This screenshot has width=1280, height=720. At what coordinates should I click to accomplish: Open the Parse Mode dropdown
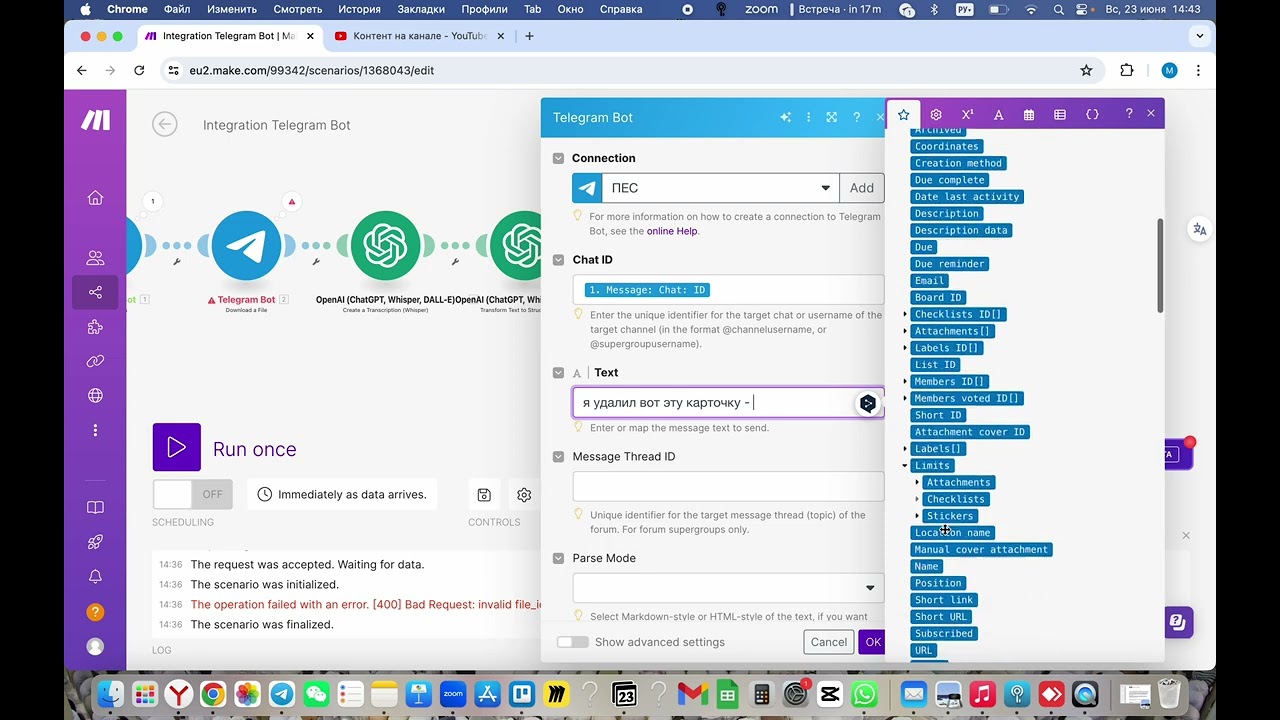(x=728, y=588)
